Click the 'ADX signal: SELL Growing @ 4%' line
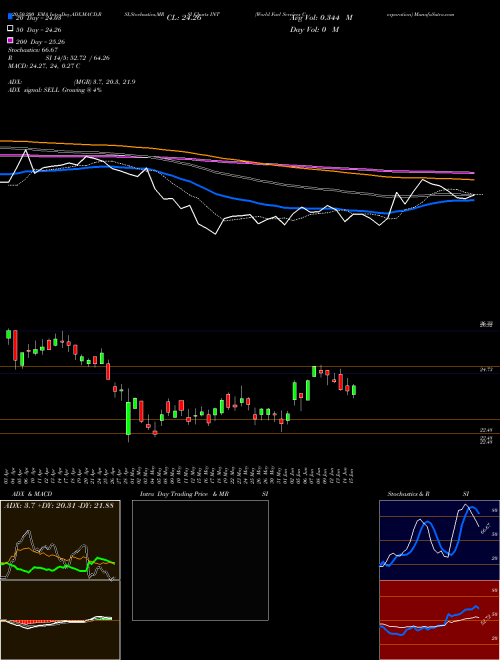The height and width of the screenshot is (660, 500). 55,90
